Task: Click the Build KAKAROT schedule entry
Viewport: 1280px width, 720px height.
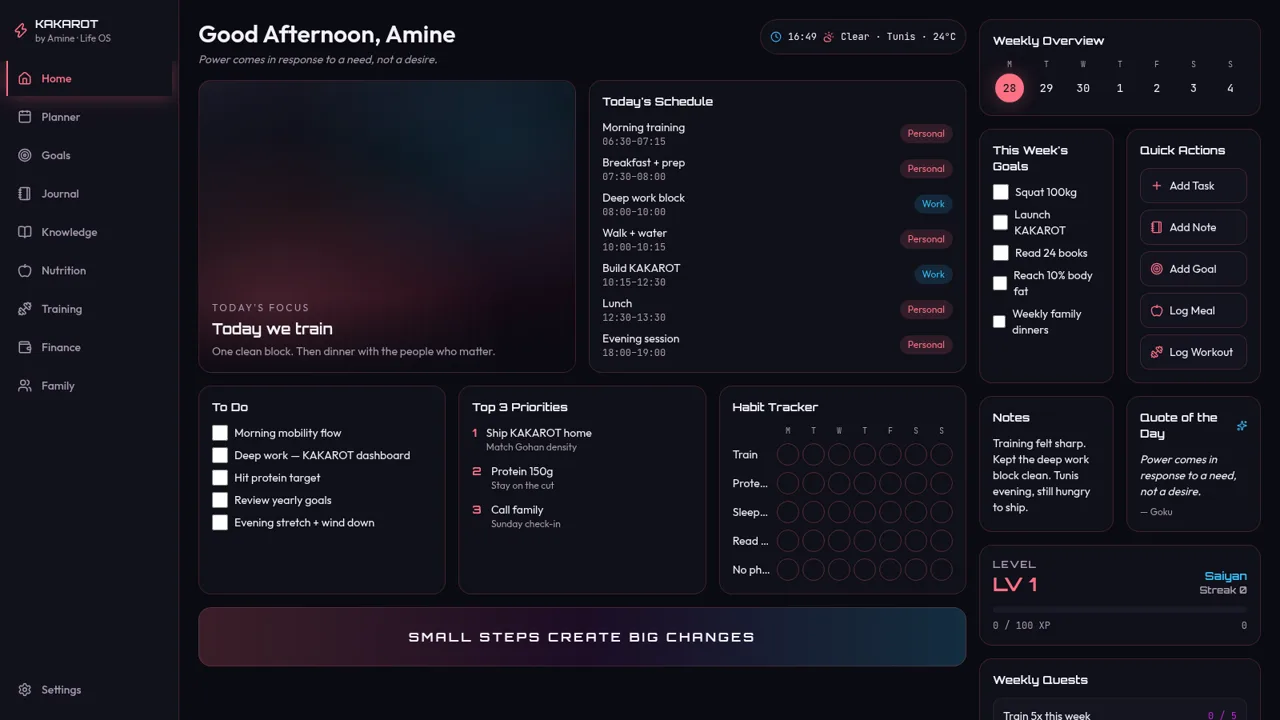Action: coord(777,274)
